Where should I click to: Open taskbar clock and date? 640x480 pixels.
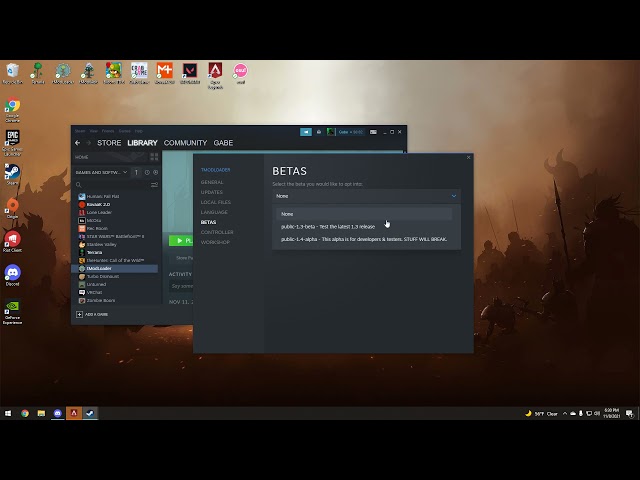coord(611,413)
